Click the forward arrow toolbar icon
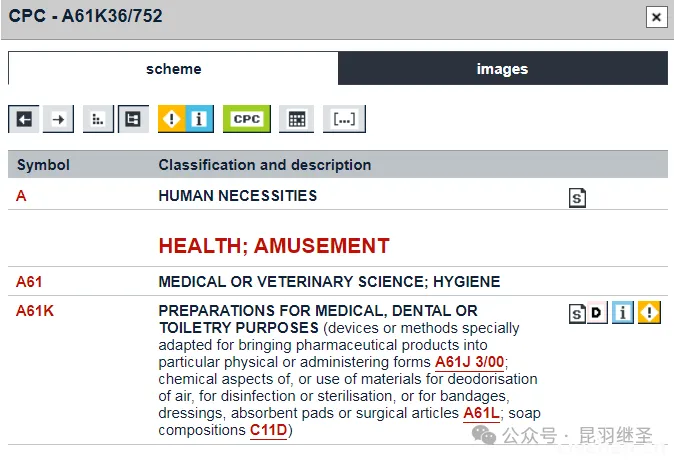674x462 pixels. click(59, 119)
